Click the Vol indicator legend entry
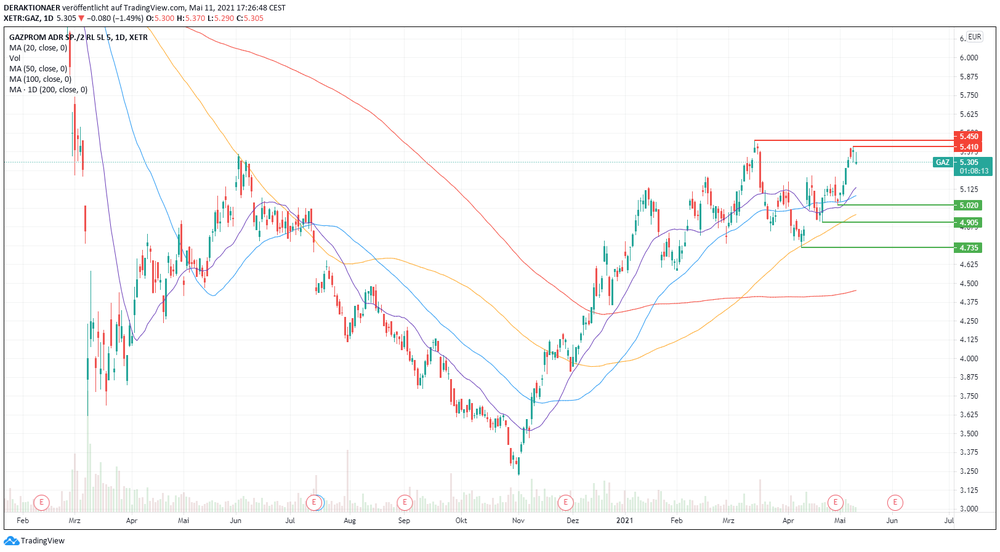The height and width of the screenshot is (552, 1000). pos(15,58)
